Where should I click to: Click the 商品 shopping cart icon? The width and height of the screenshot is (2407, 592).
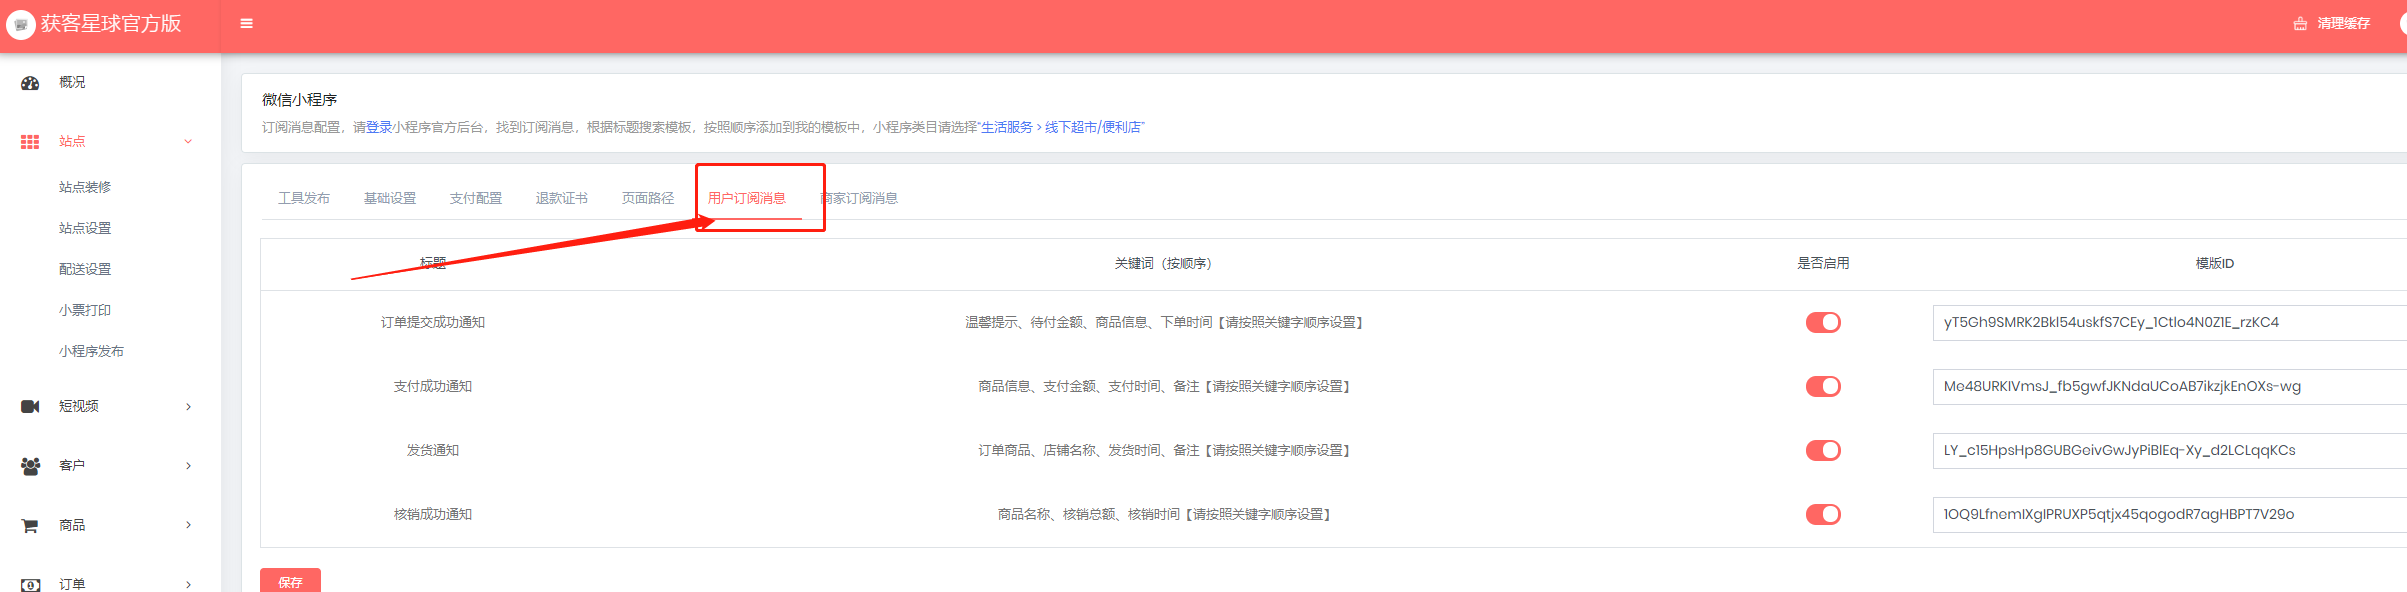pos(30,525)
